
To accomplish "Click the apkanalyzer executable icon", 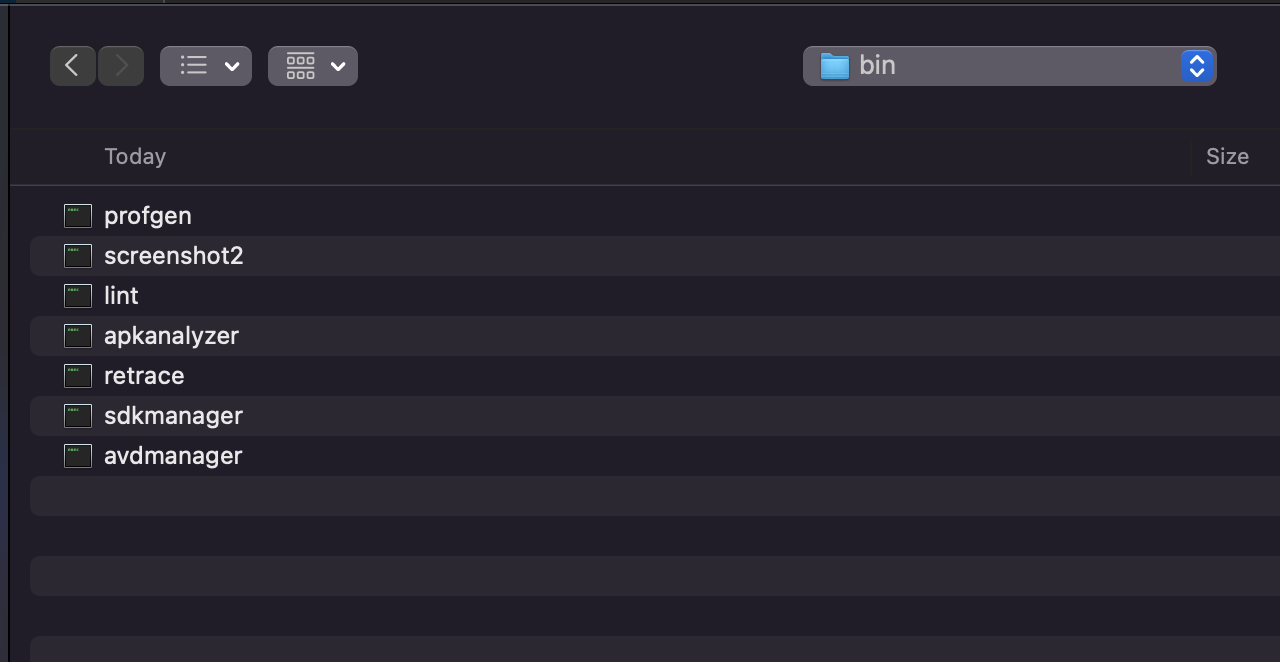I will [78, 336].
